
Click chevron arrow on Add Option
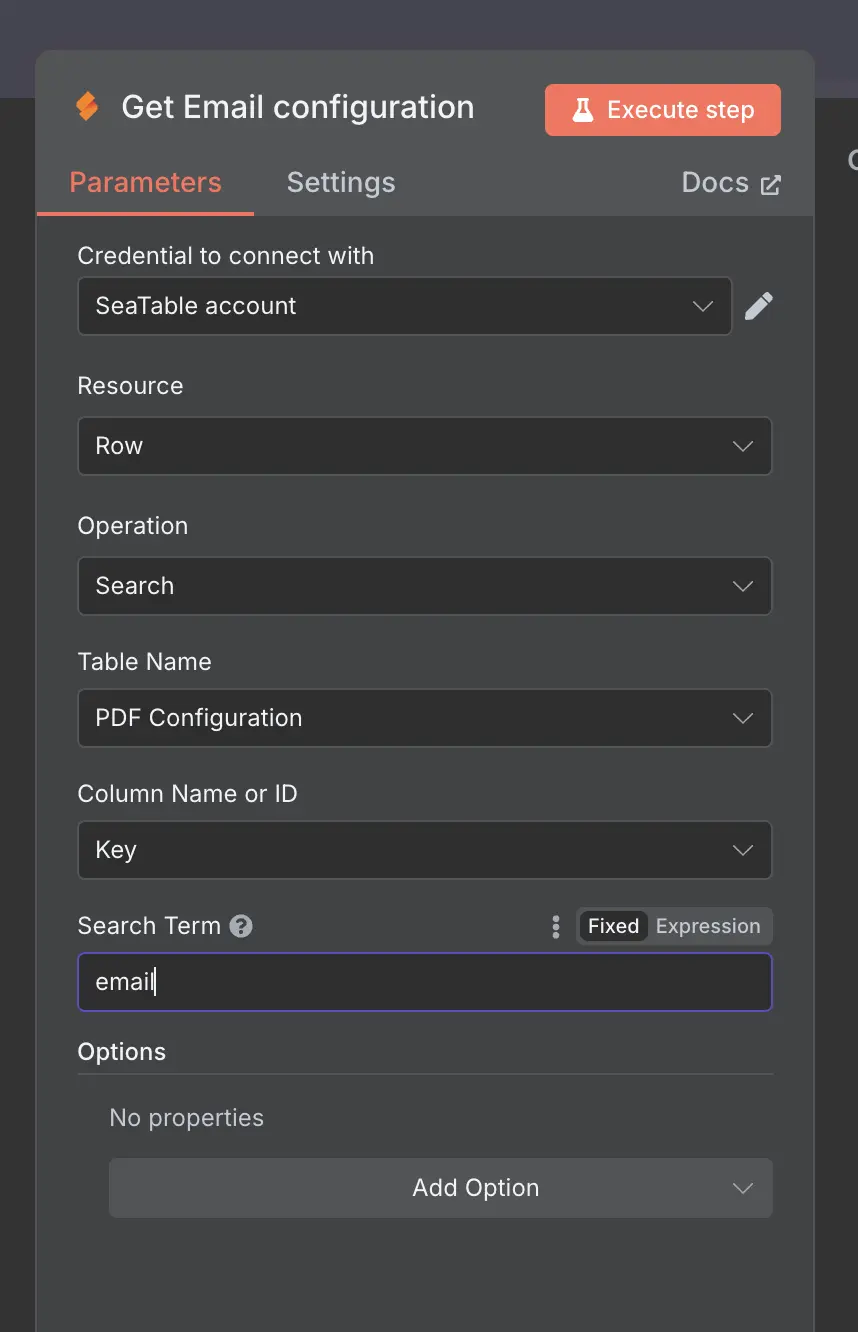[x=742, y=1188]
